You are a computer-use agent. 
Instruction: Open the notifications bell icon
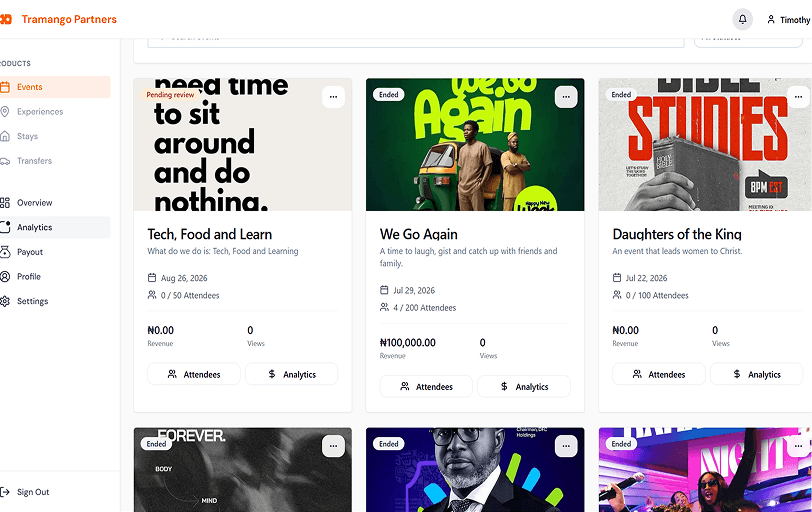click(742, 19)
